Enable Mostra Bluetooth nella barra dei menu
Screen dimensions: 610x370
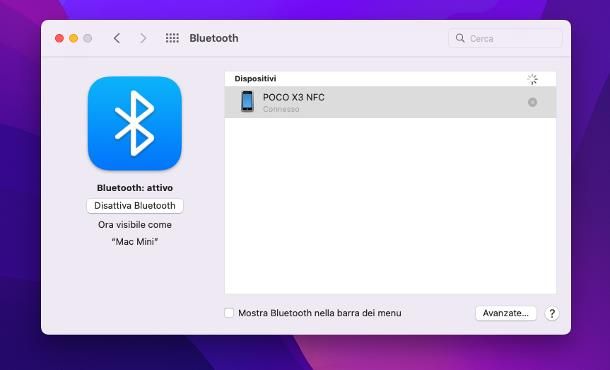tap(229, 313)
